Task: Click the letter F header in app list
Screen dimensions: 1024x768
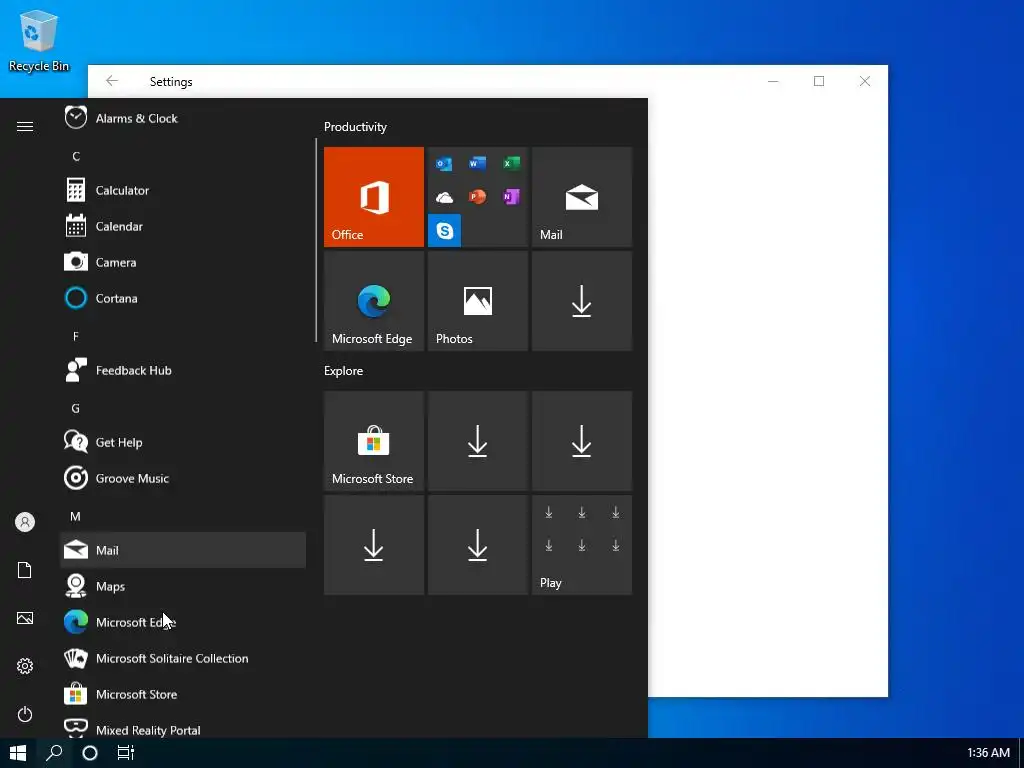Action: pyautogui.click(x=76, y=336)
